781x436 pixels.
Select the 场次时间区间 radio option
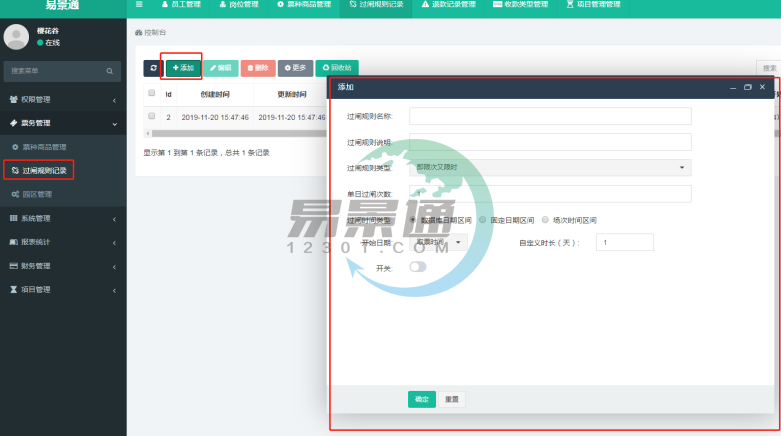pos(545,219)
